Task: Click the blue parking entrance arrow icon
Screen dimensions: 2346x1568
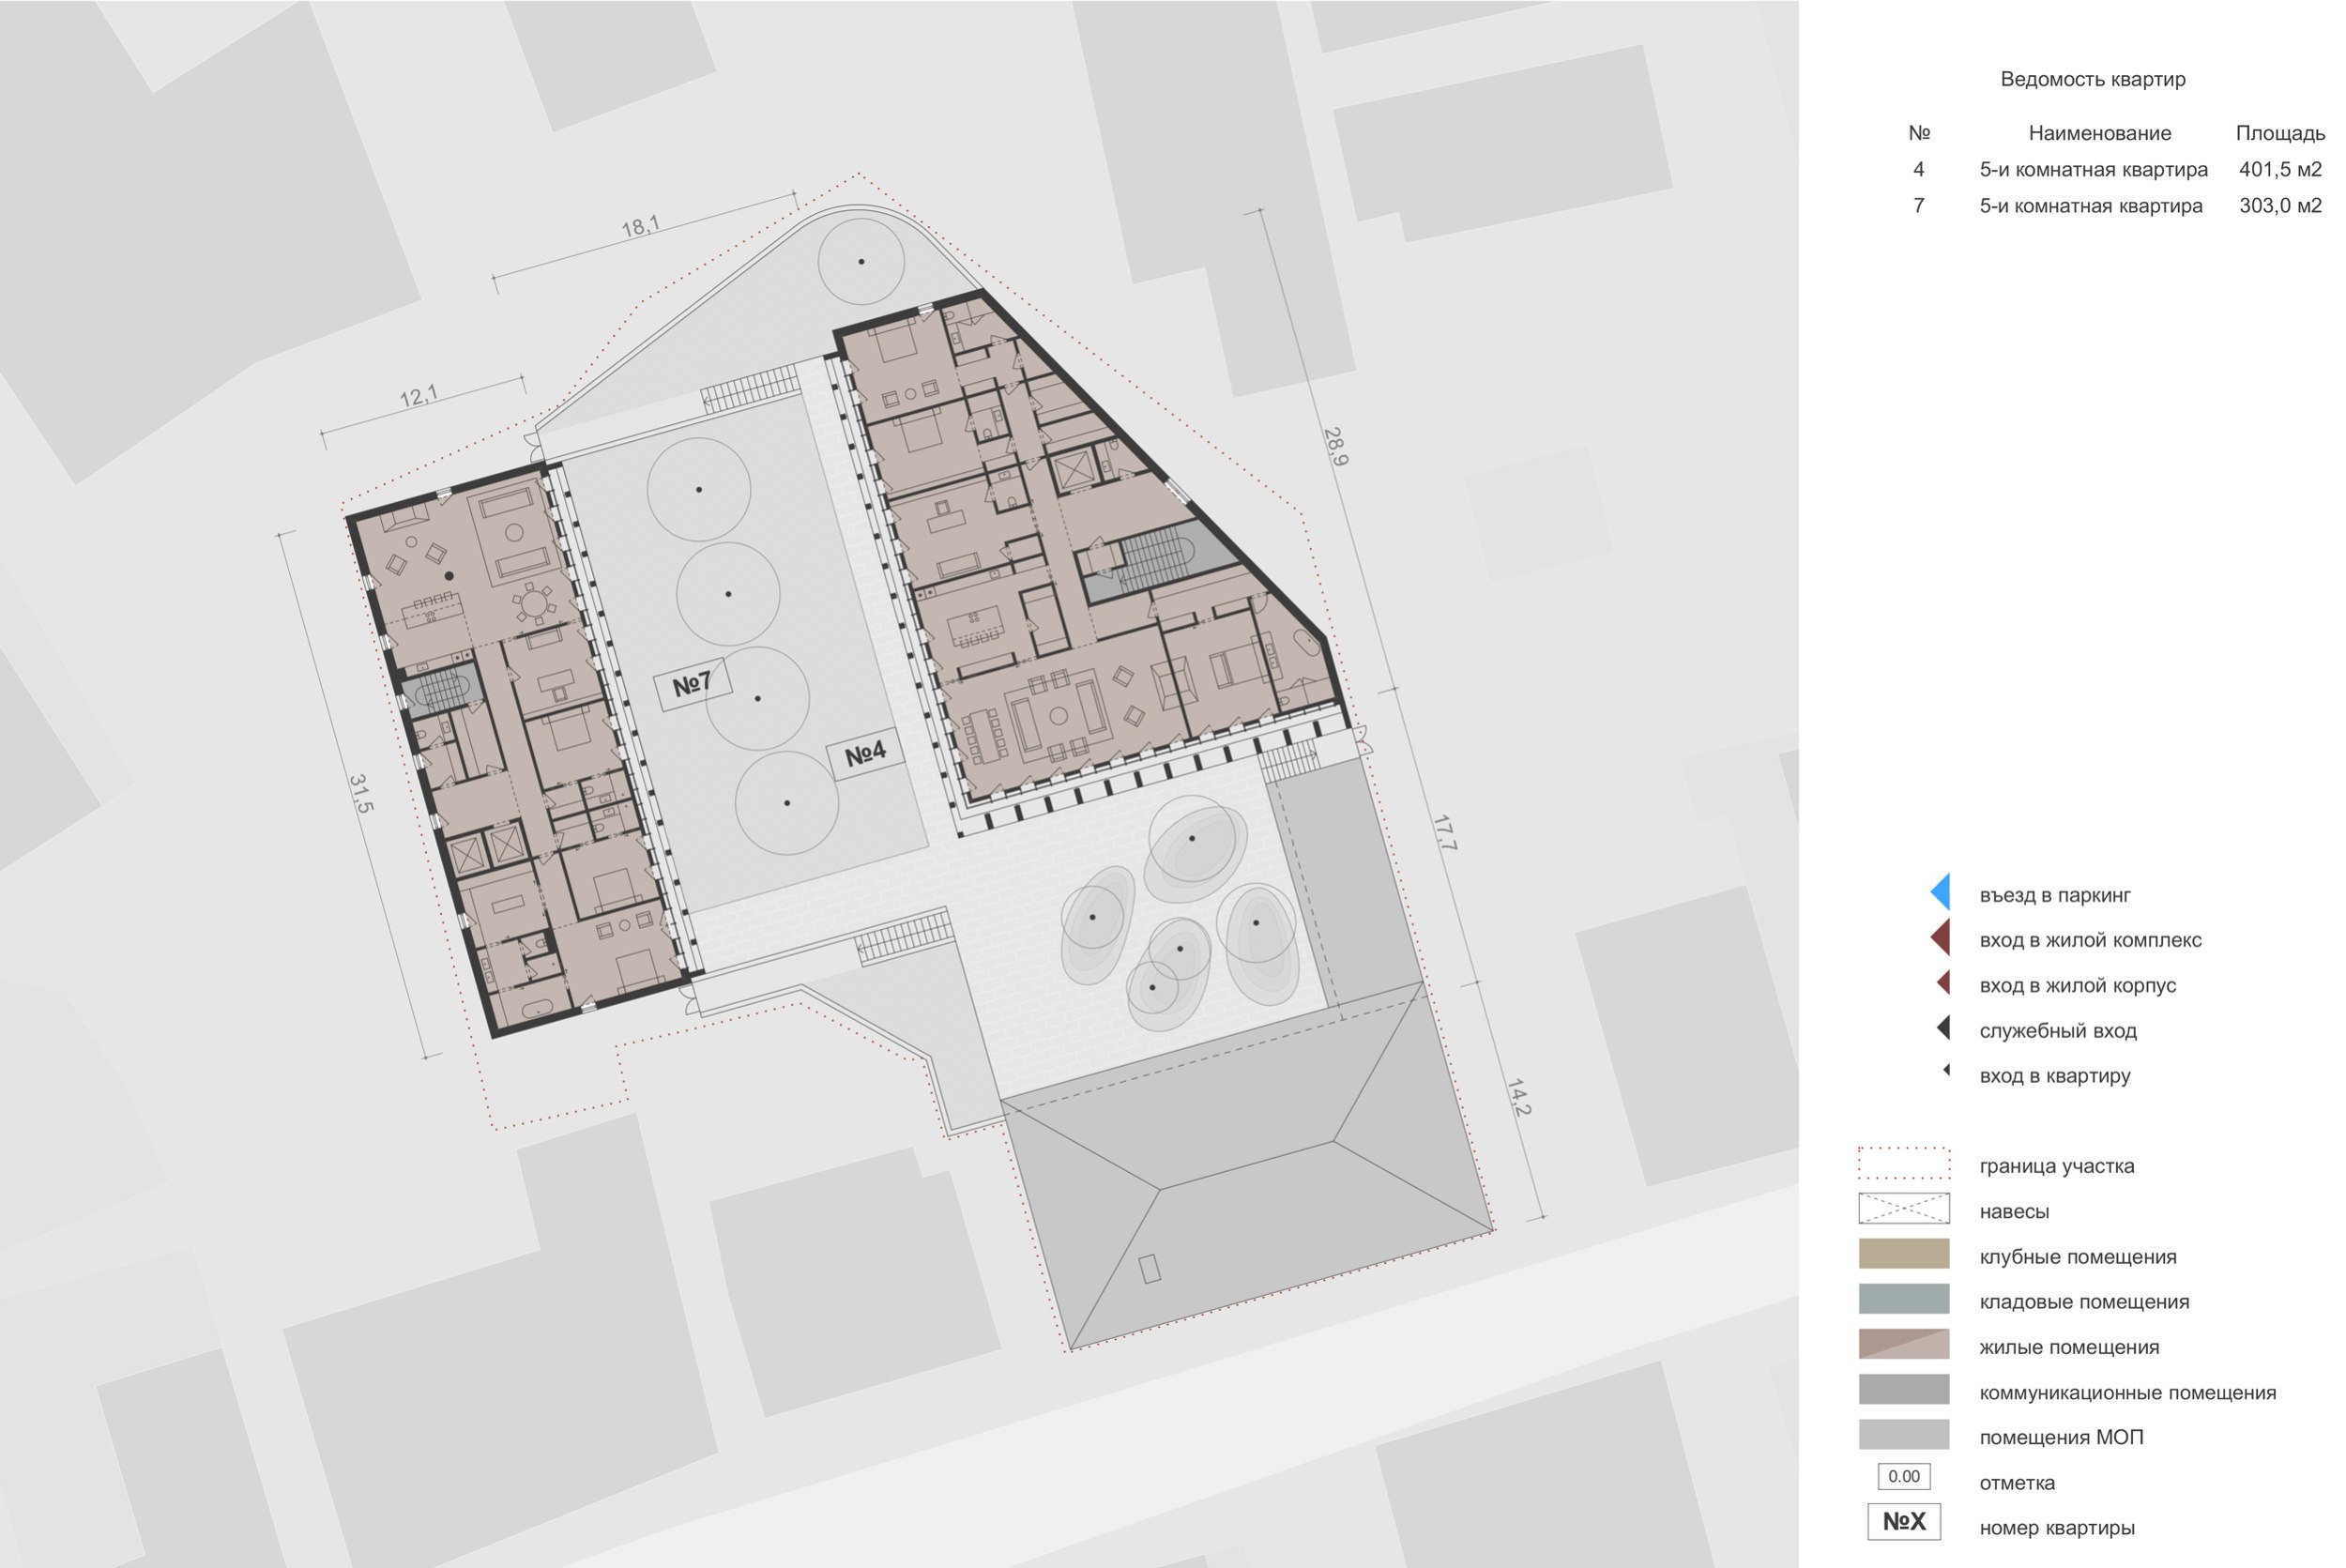Action: 1940,892
